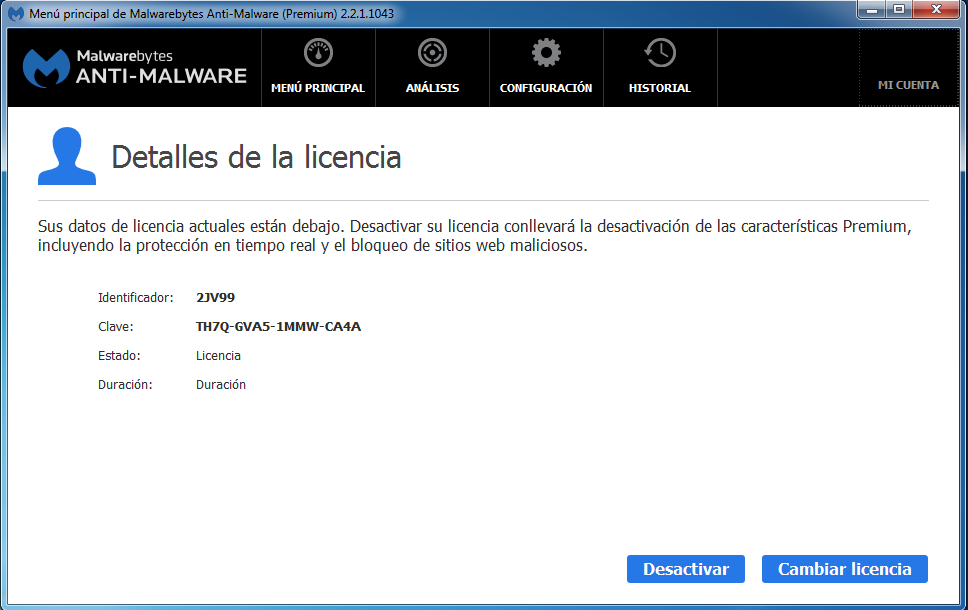Switch to the Análisis tab
The image size is (968, 610).
[x=432, y=68]
